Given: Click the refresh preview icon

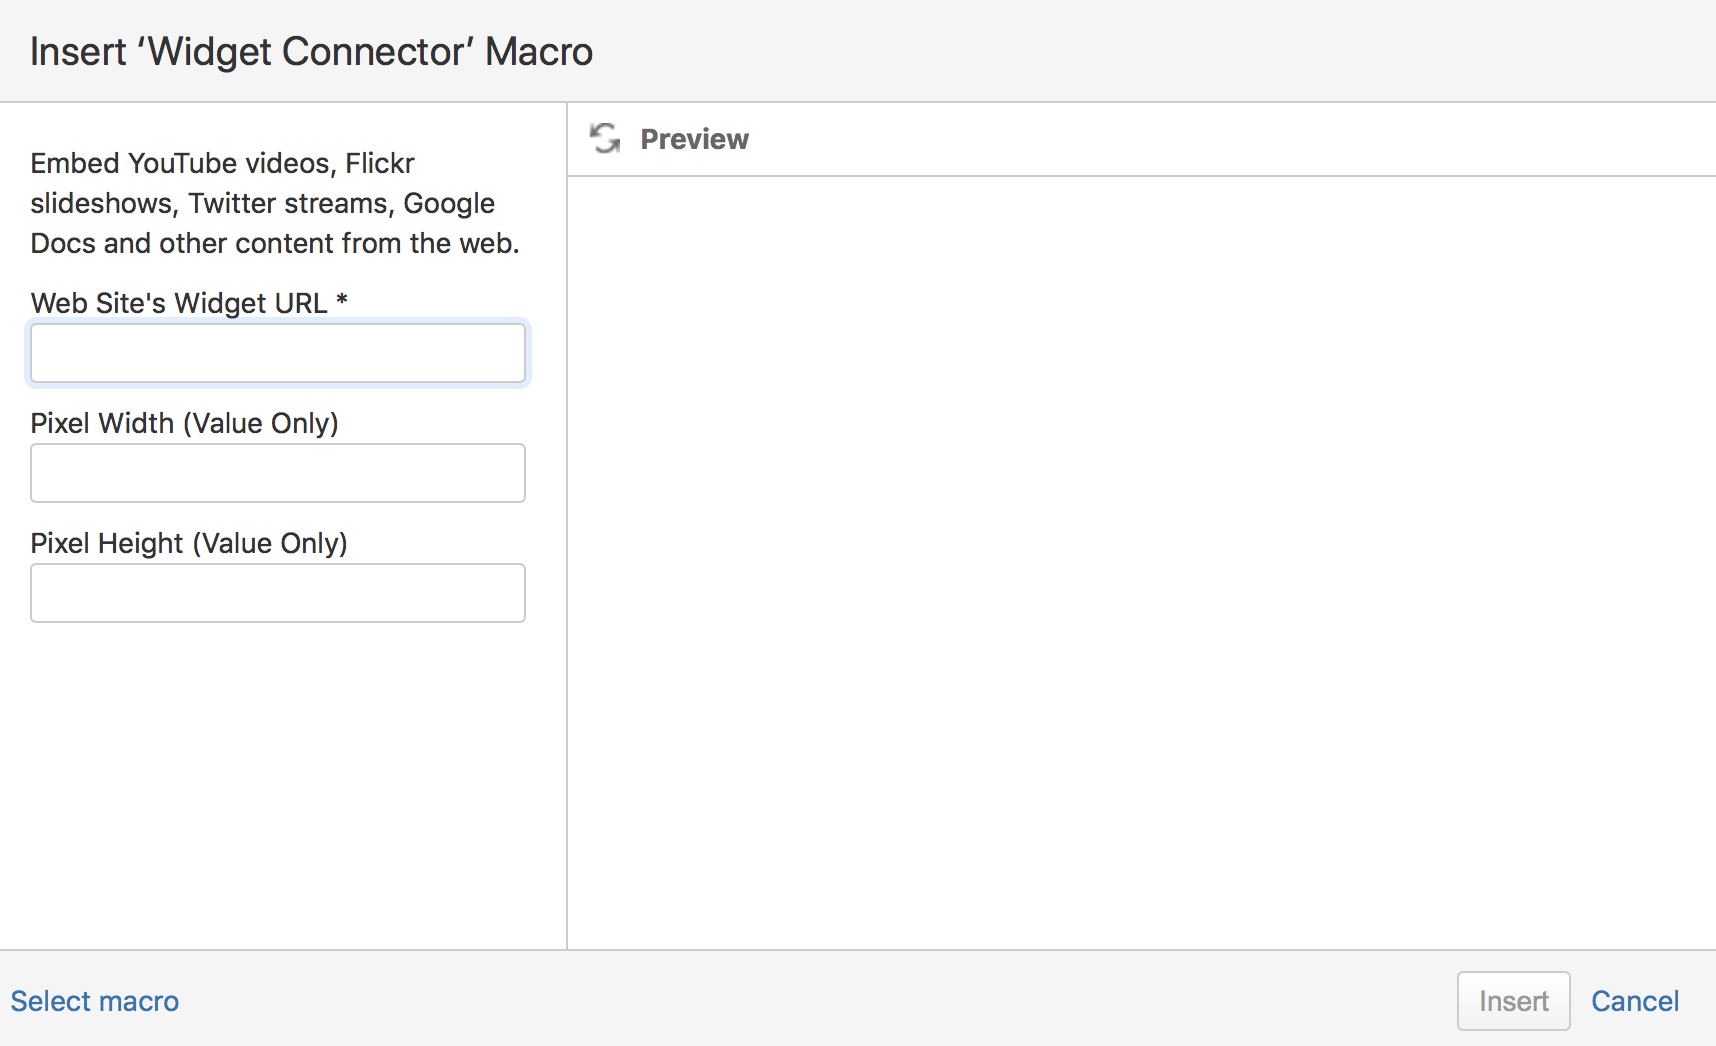Looking at the screenshot, I should point(605,138).
